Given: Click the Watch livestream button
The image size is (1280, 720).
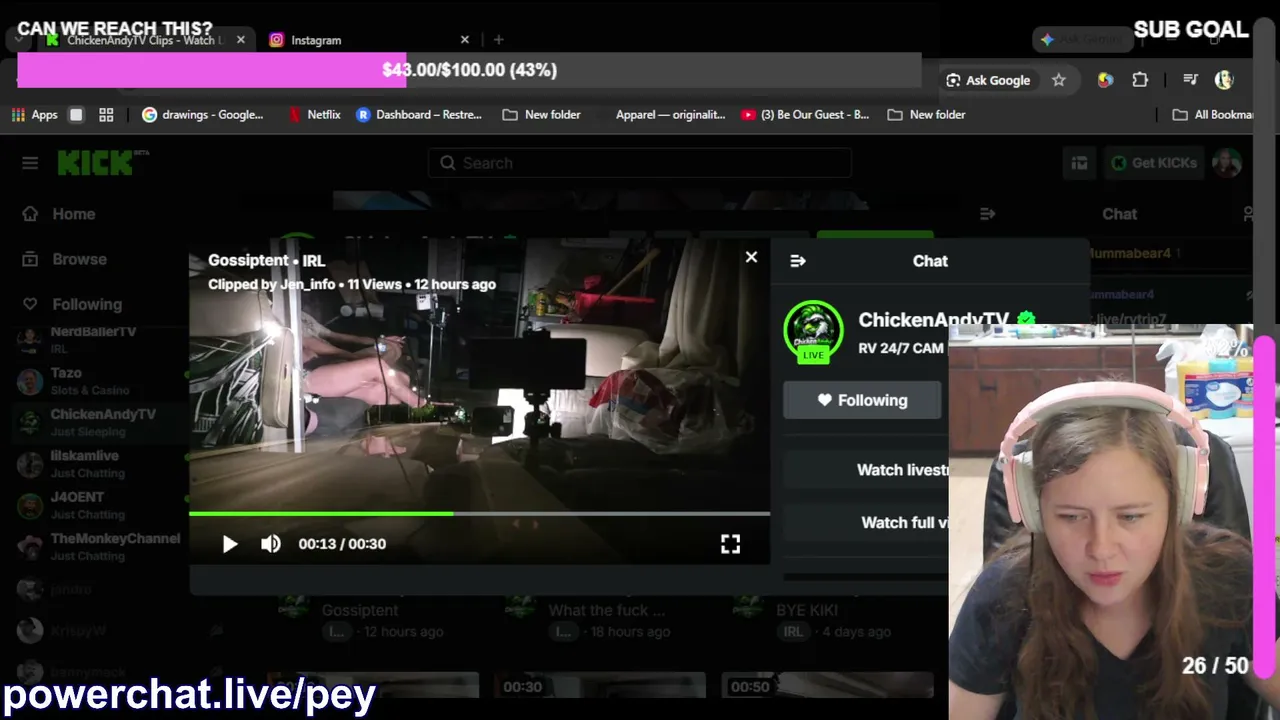Looking at the screenshot, I should 866,470.
